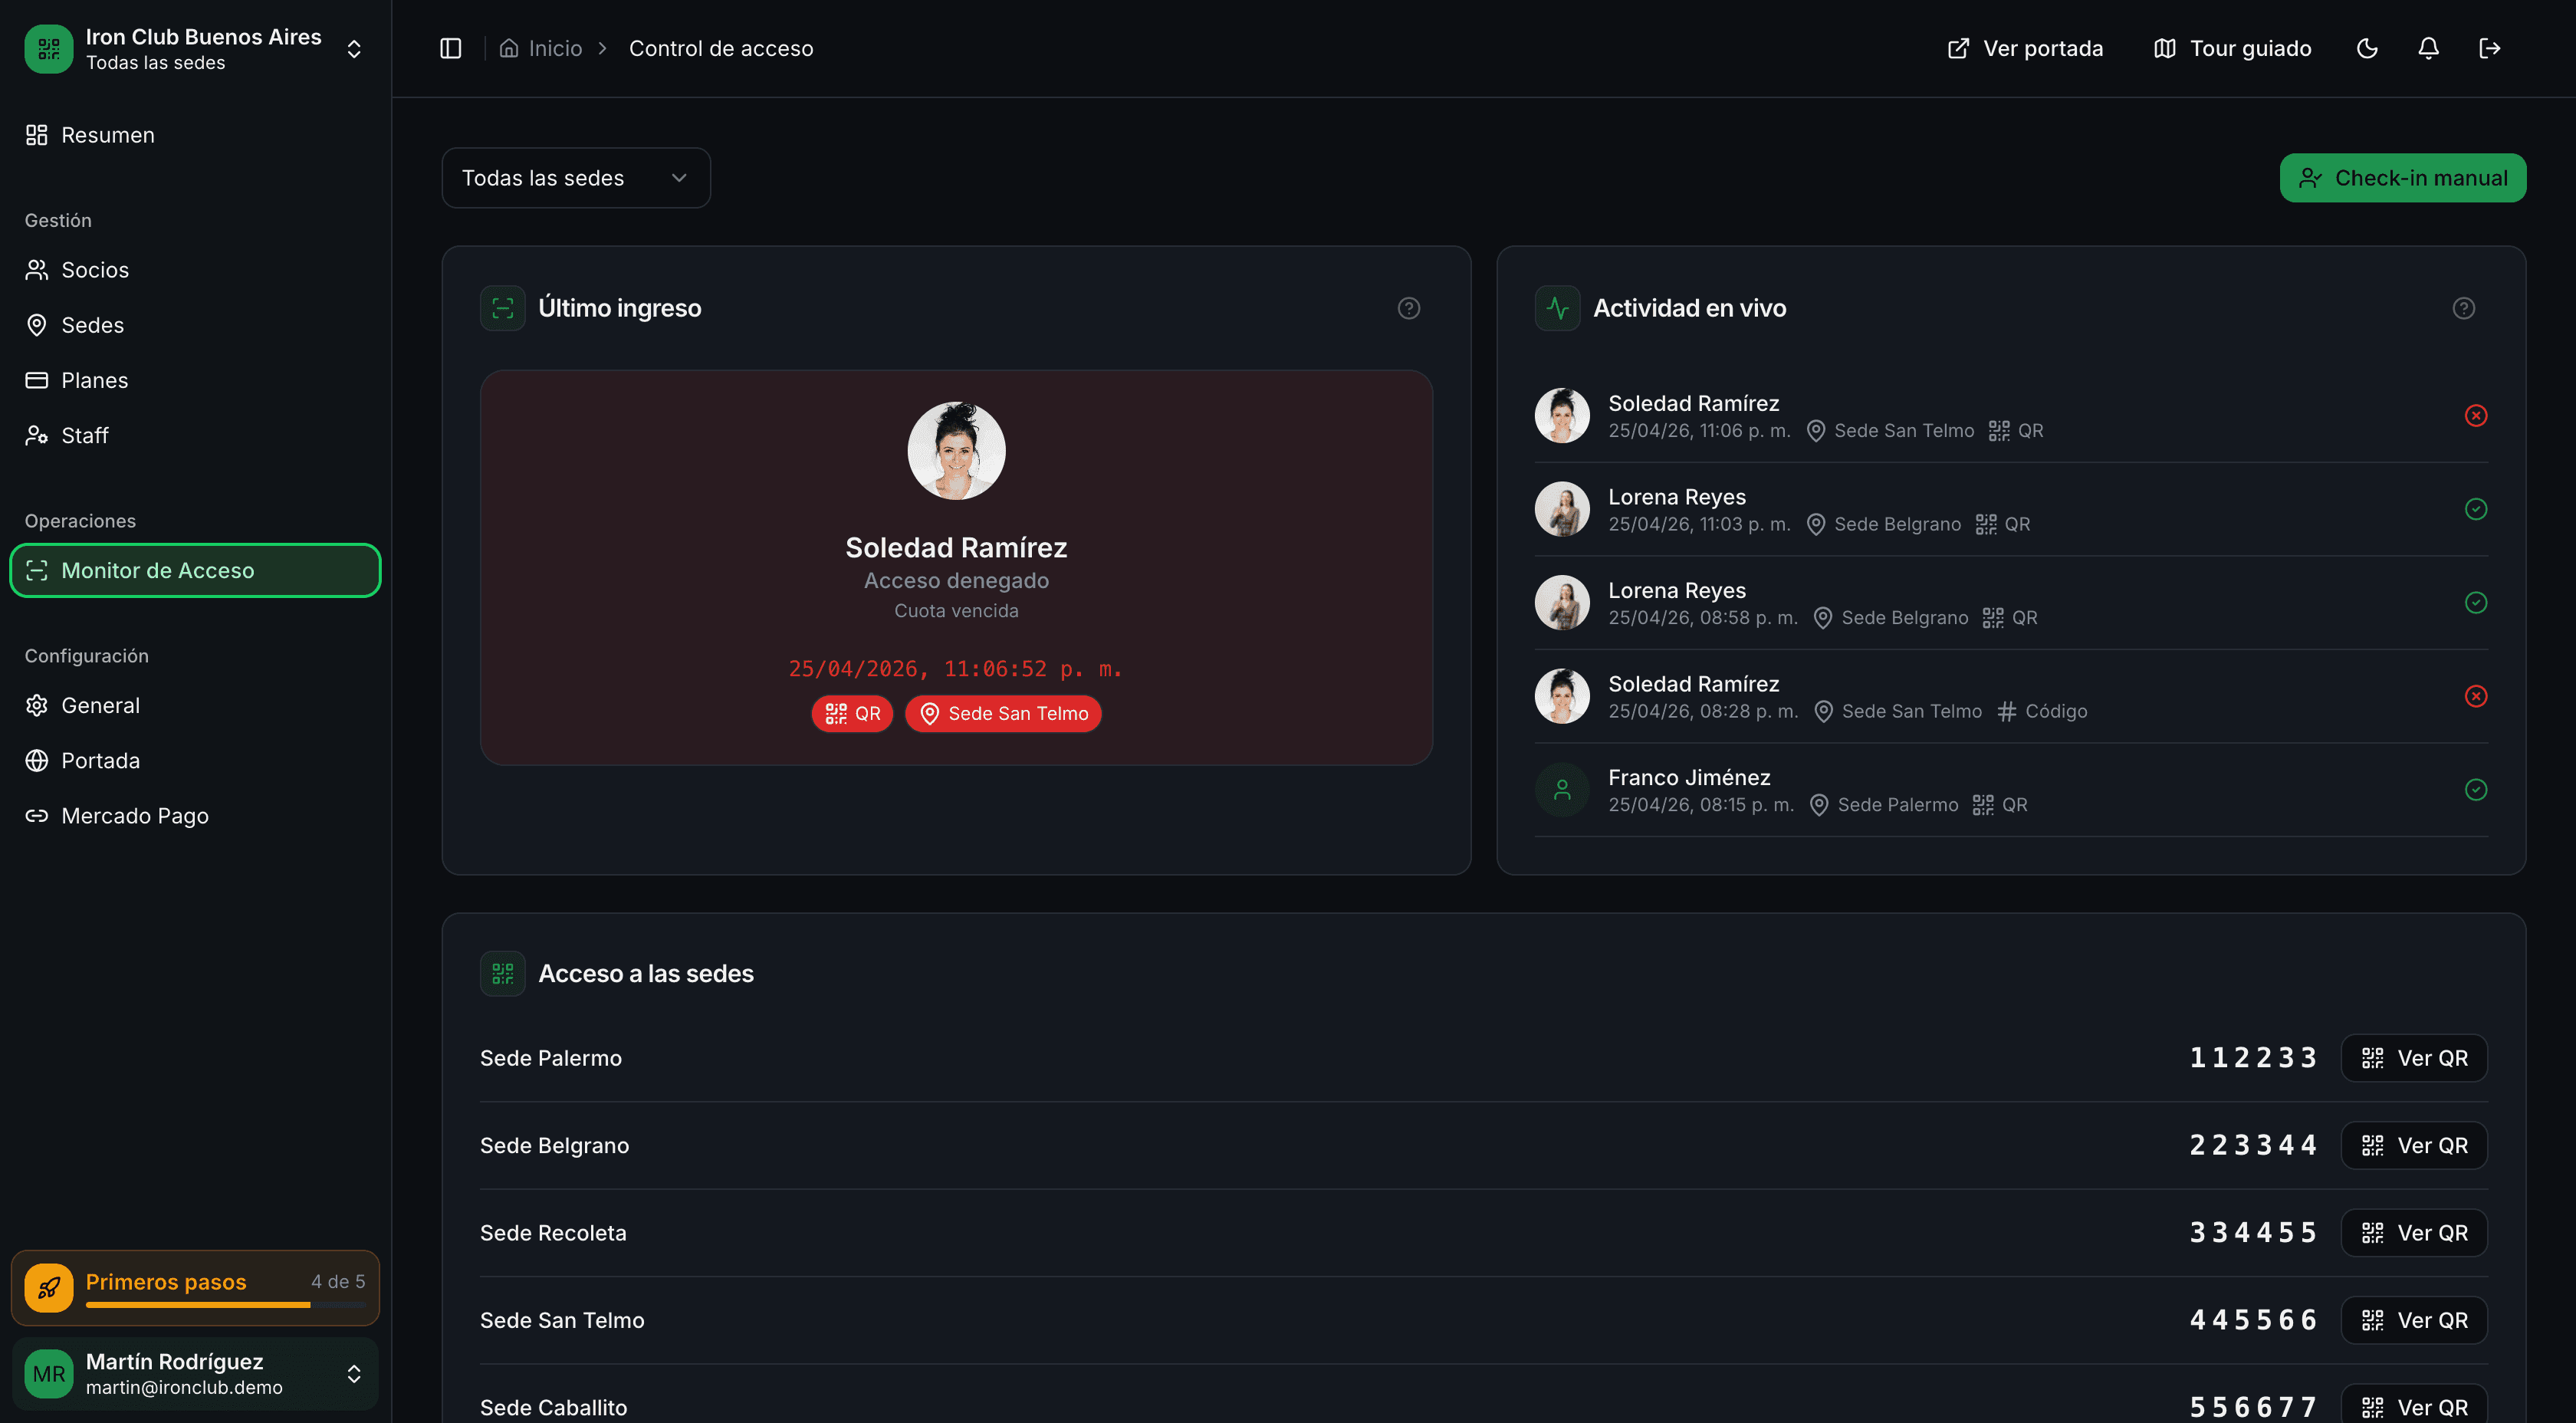Switch to dark/light theme with moon icon
The height and width of the screenshot is (1423, 2576).
[x=2366, y=48]
